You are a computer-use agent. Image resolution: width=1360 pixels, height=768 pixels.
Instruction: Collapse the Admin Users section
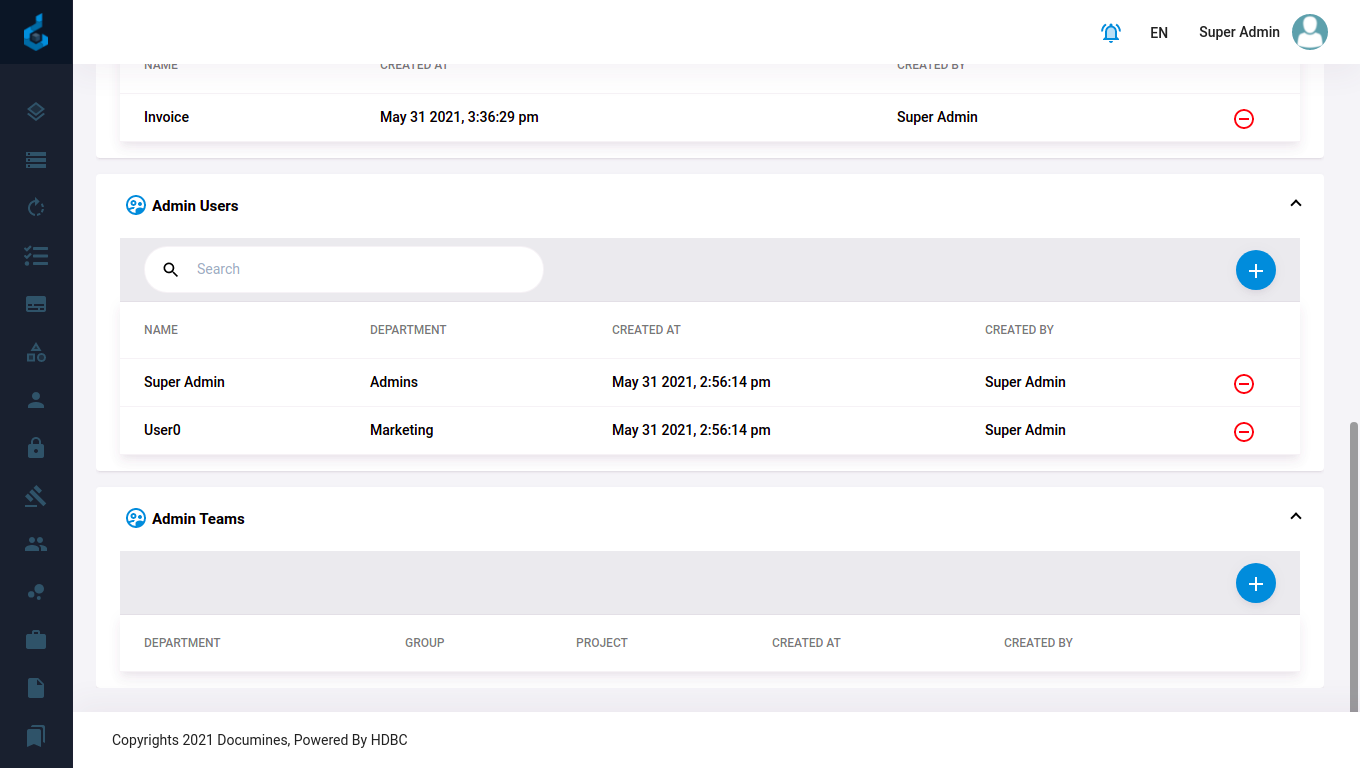(x=1295, y=204)
